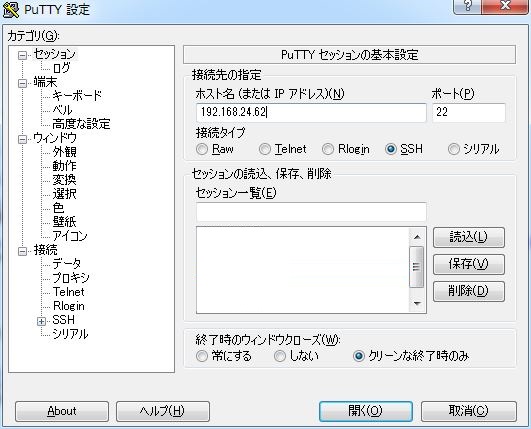The width and height of the screenshot is (531, 429).
Task: Click the PuTTY icon in title bar
Action: tap(10, 9)
